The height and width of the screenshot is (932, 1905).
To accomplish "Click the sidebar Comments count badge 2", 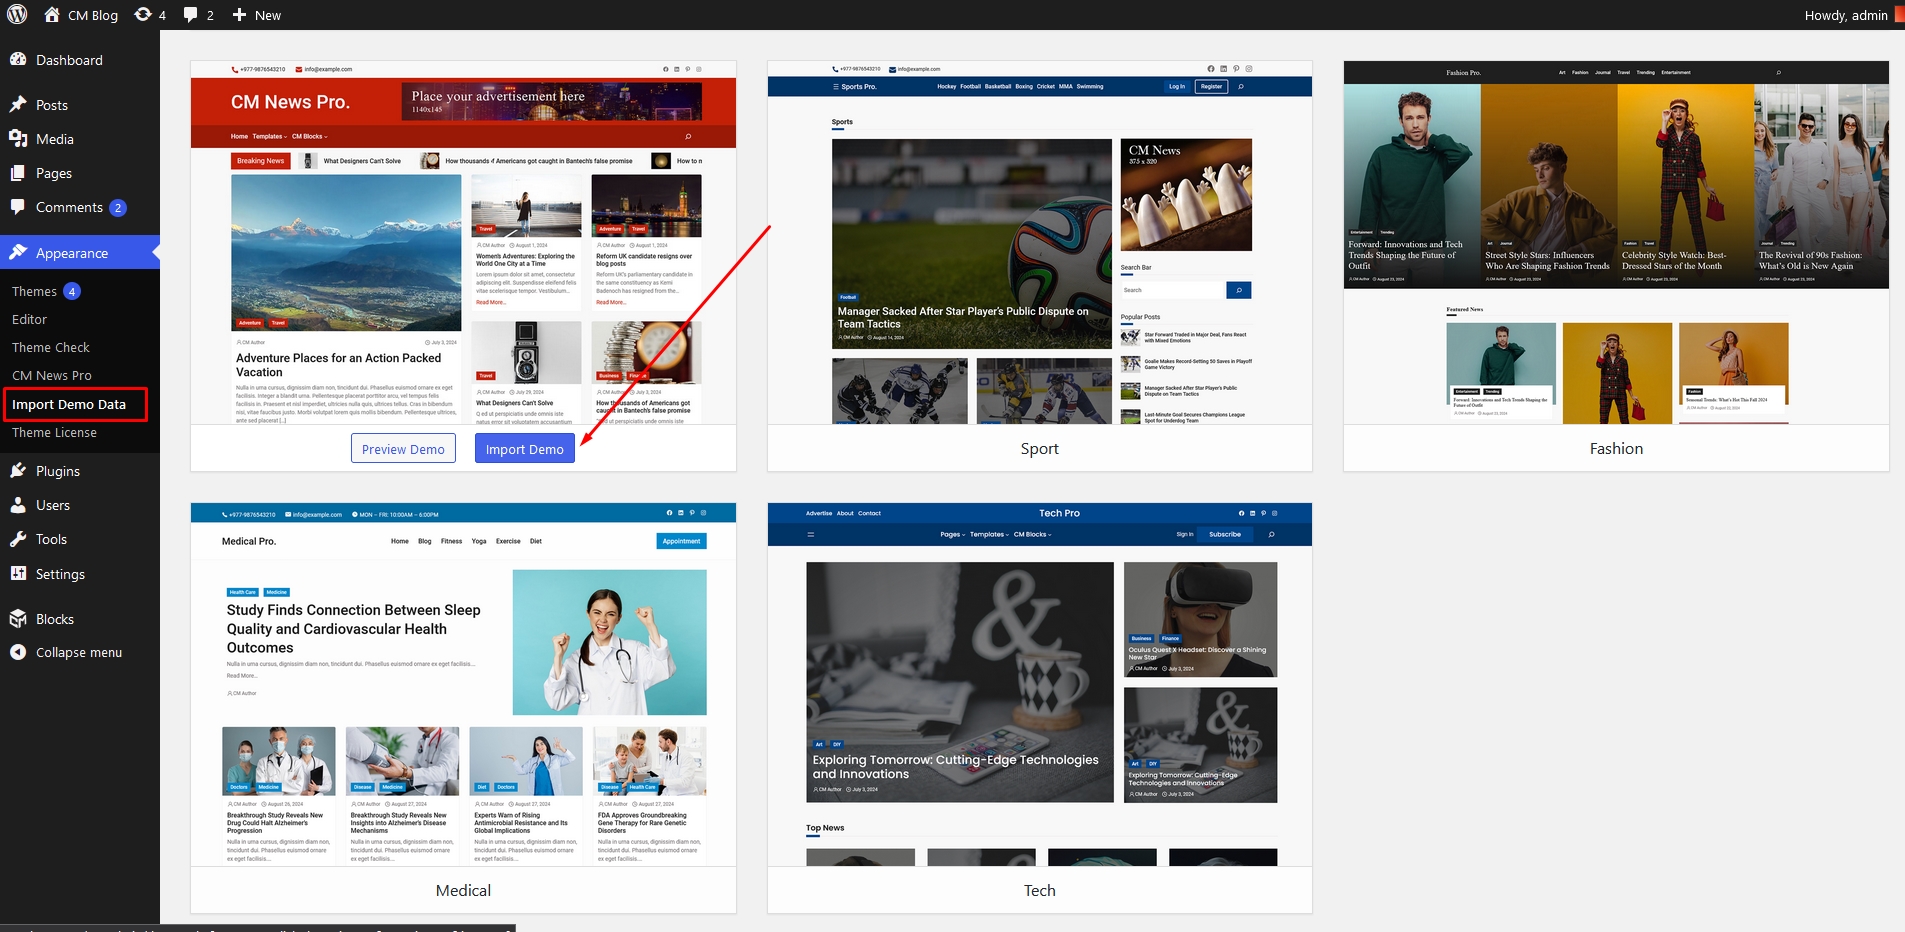I will pos(118,208).
